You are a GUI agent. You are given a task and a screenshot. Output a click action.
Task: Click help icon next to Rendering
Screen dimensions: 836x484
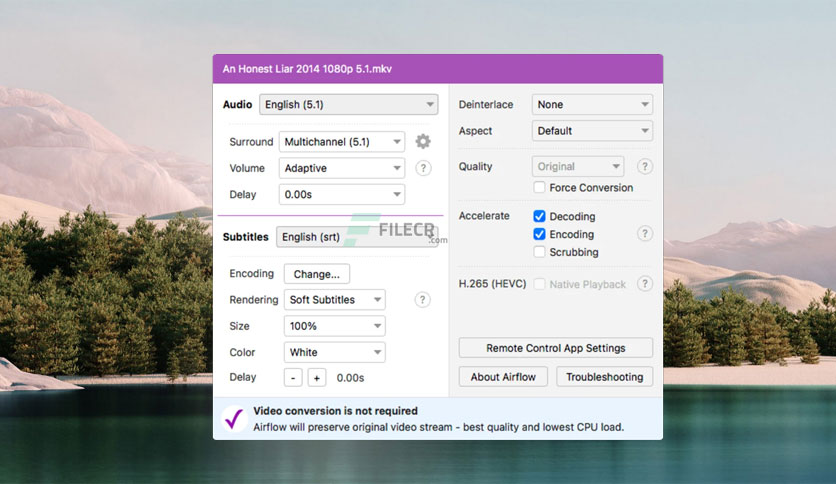pyautogui.click(x=422, y=300)
